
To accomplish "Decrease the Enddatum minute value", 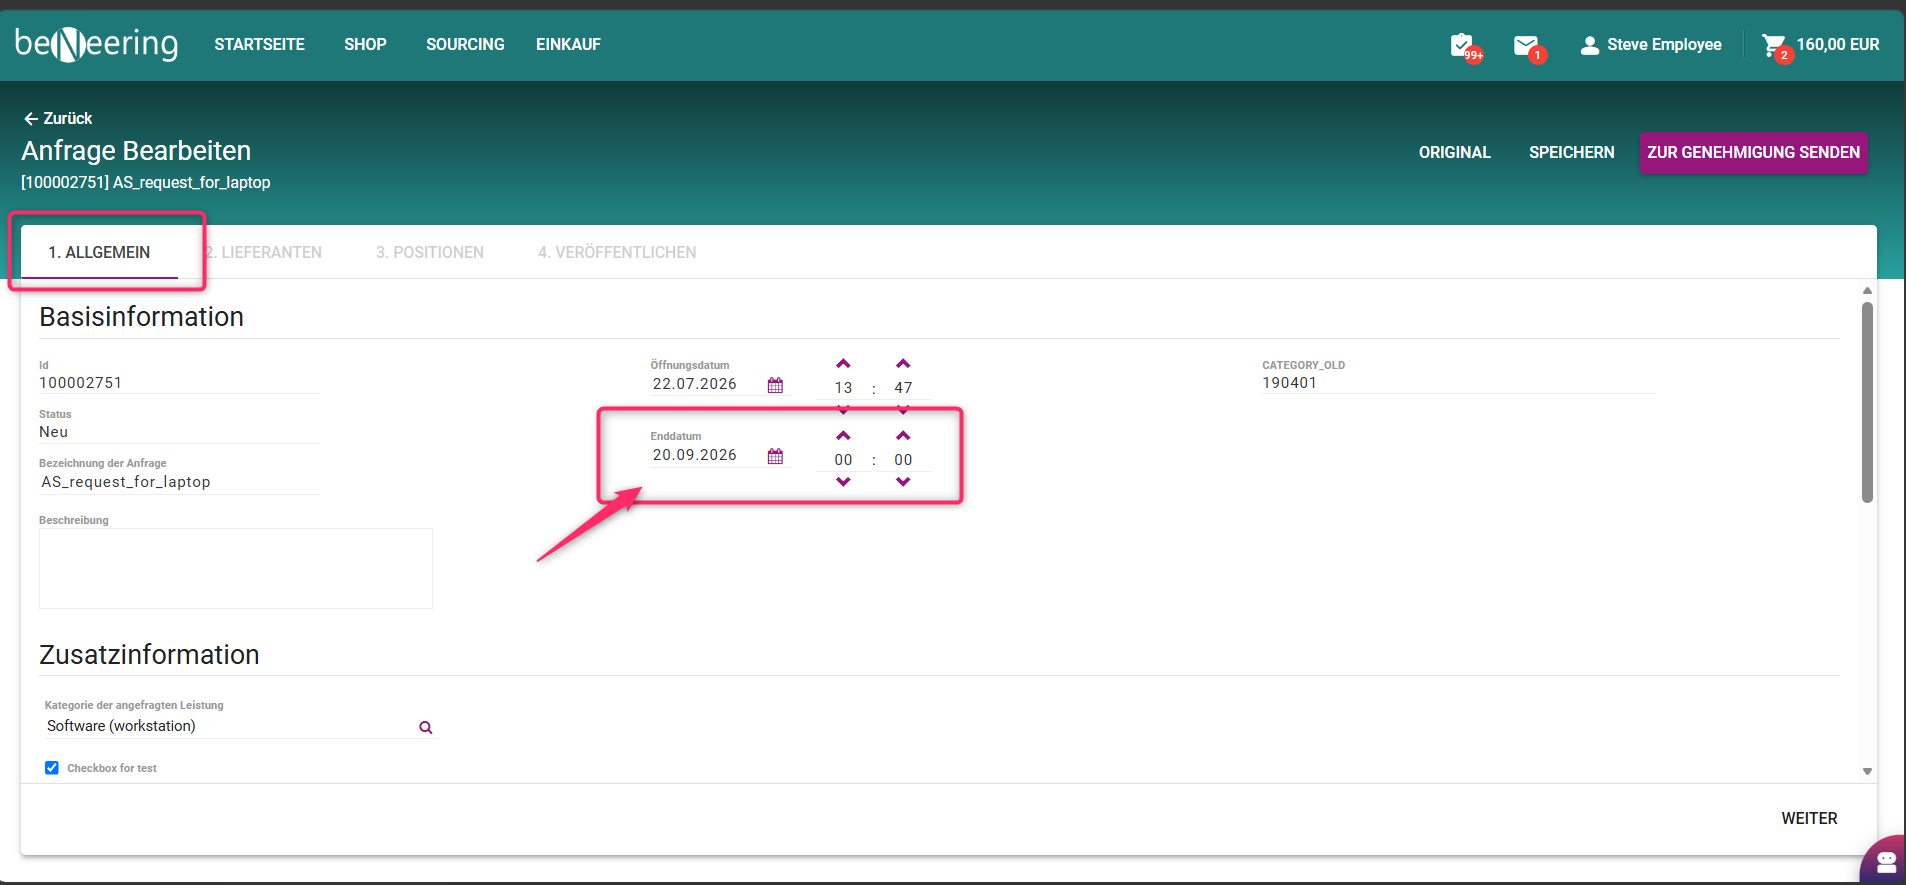I will point(903,482).
